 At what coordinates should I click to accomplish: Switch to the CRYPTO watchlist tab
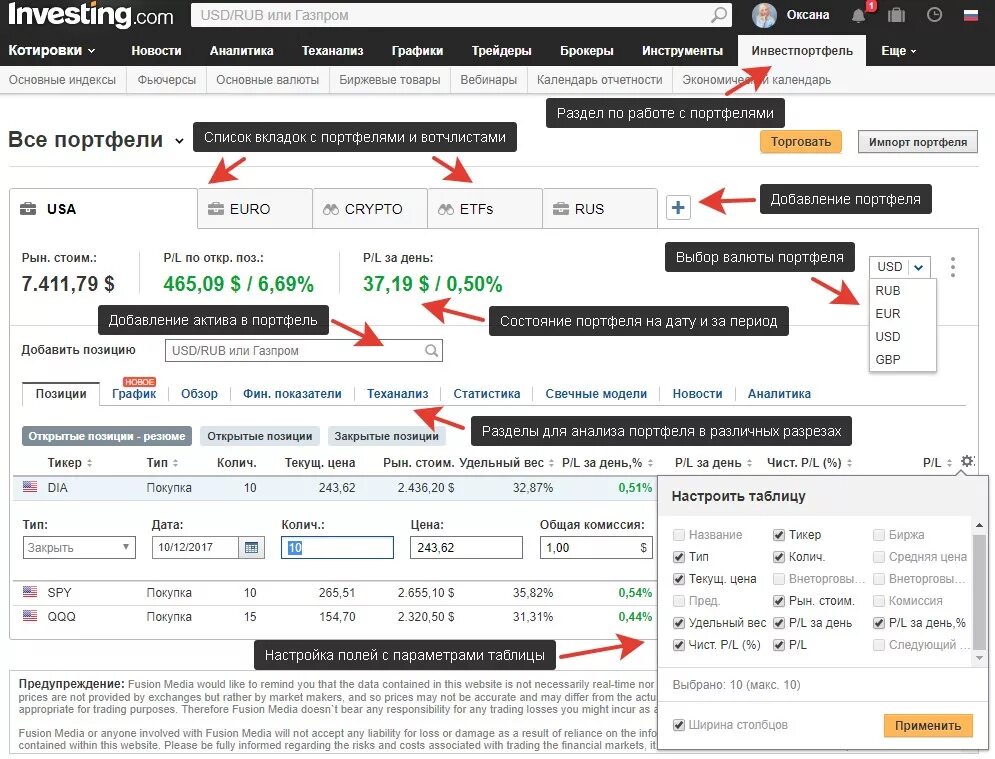click(370, 208)
